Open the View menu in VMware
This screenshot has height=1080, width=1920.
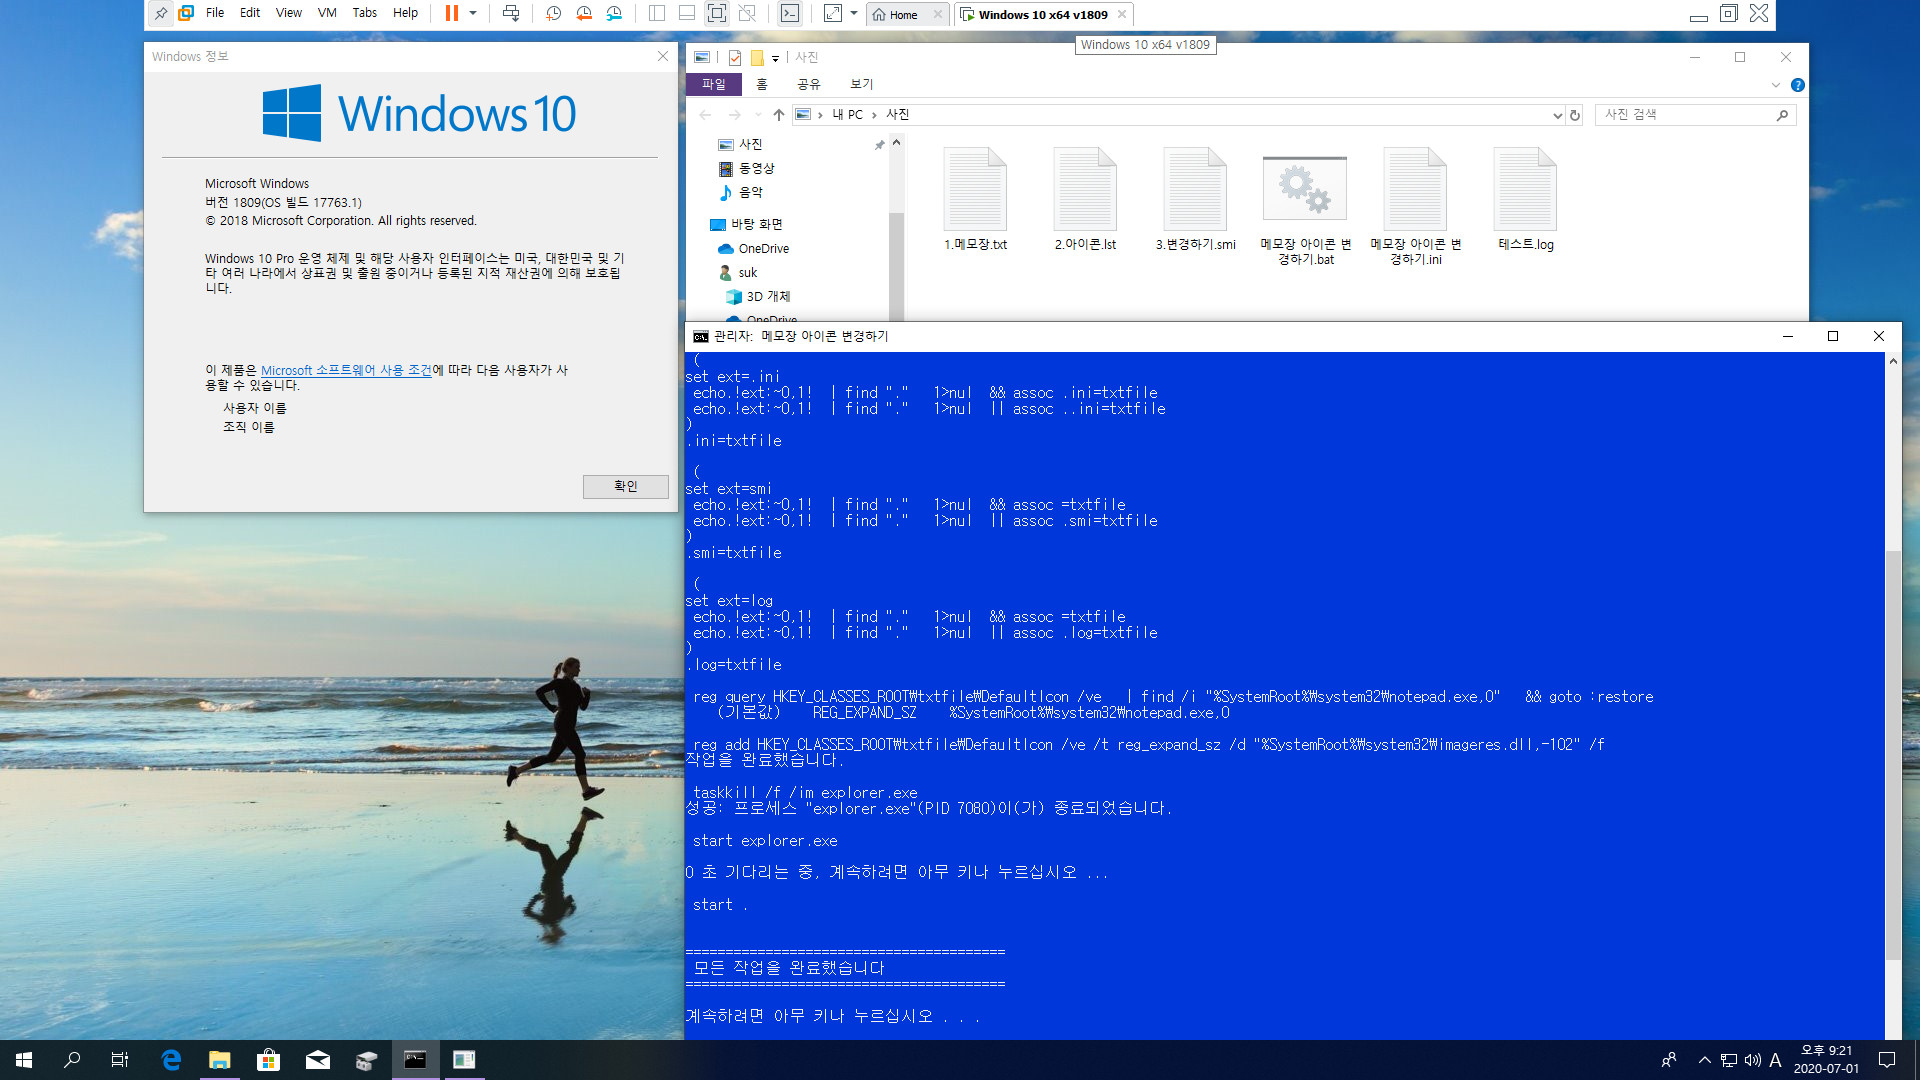pos(289,13)
